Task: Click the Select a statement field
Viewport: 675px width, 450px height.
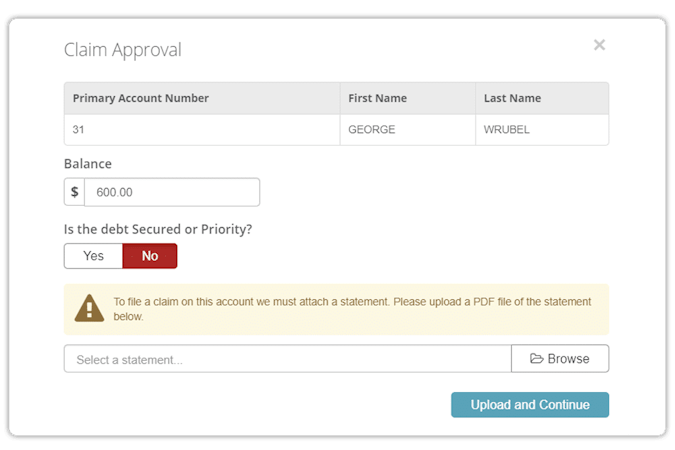Action: [287, 359]
